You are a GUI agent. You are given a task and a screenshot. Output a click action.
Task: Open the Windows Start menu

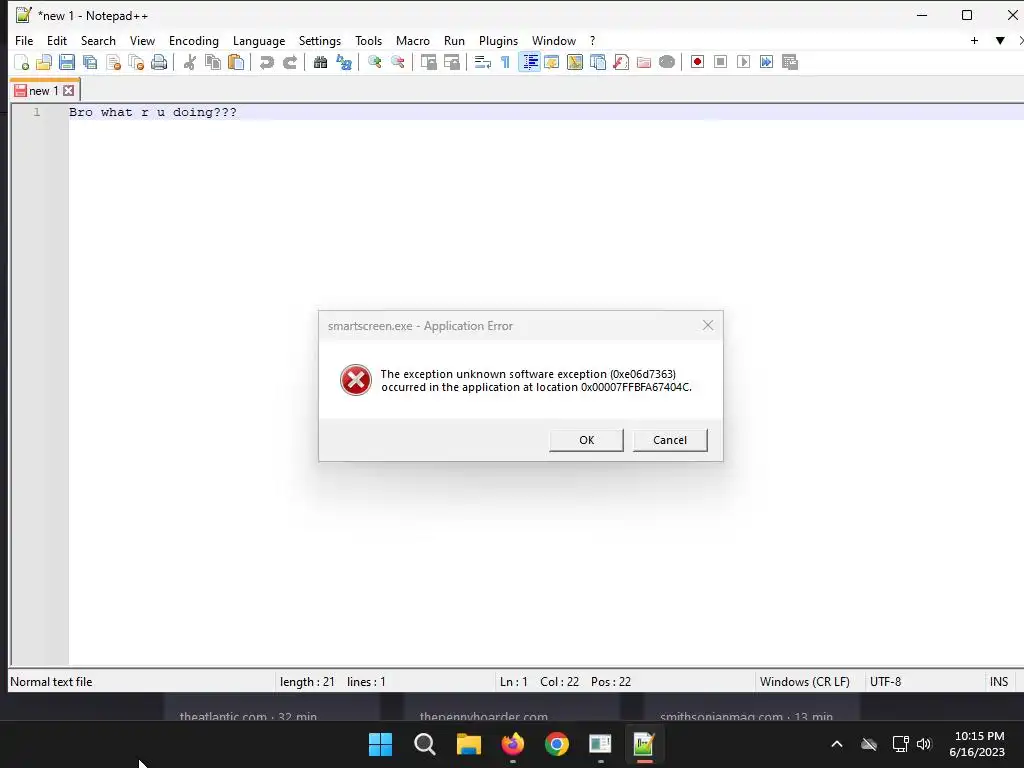(x=381, y=744)
